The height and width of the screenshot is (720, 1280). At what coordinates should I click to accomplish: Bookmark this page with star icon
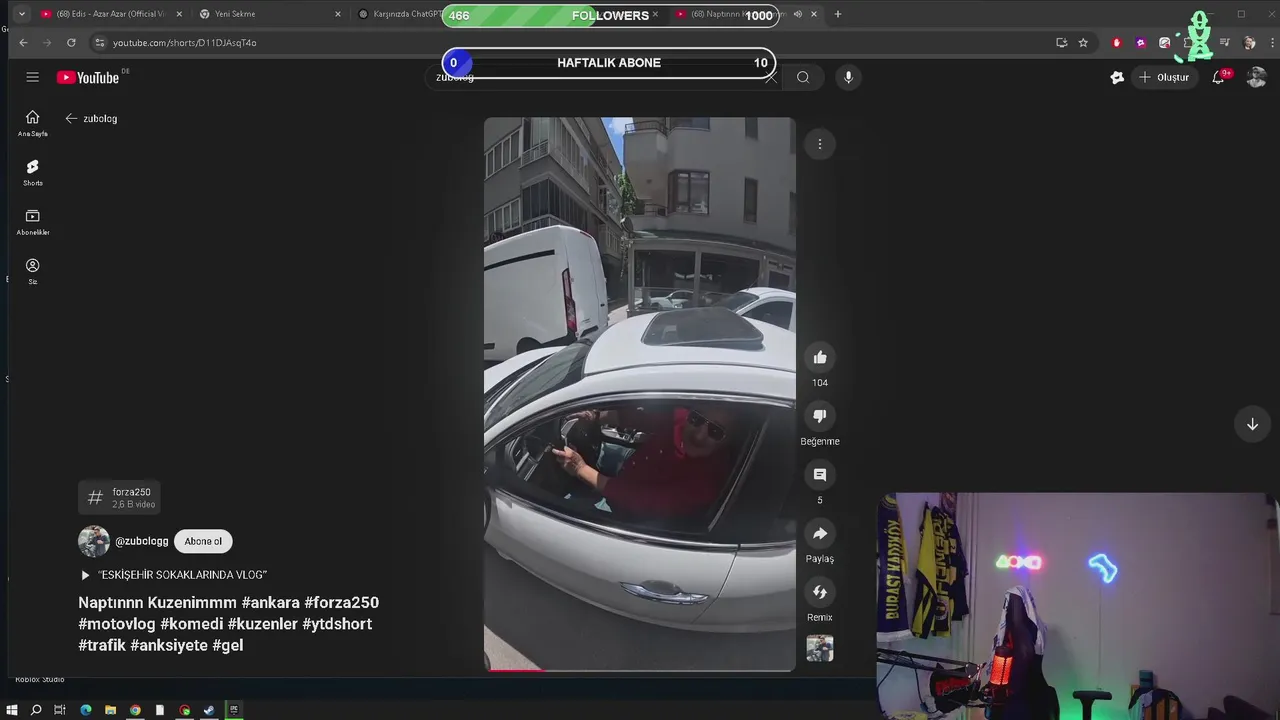click(1083, 43)
